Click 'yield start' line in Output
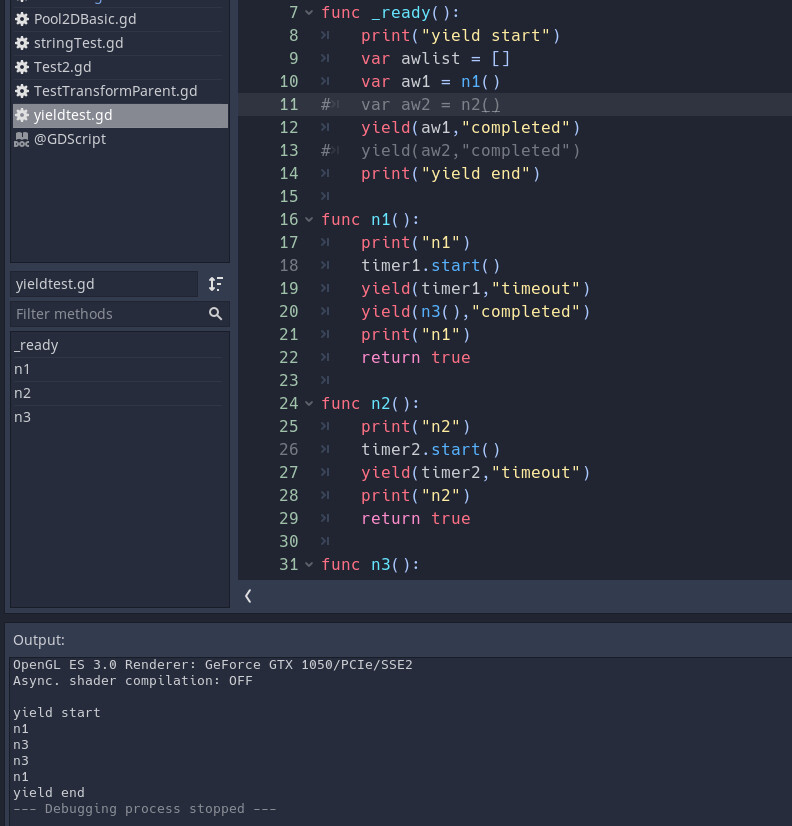 (x=57, y=713)
